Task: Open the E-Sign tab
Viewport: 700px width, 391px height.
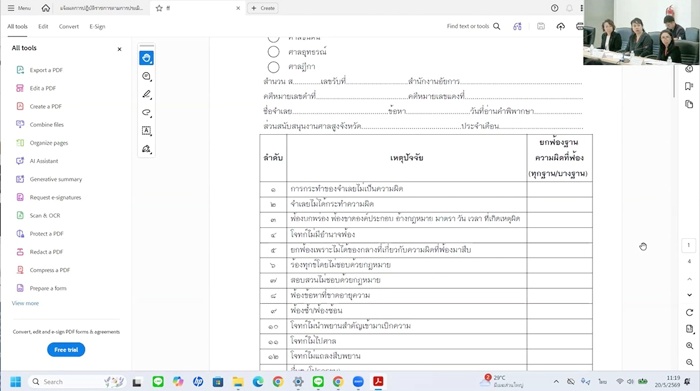Action: pos(97,27)
